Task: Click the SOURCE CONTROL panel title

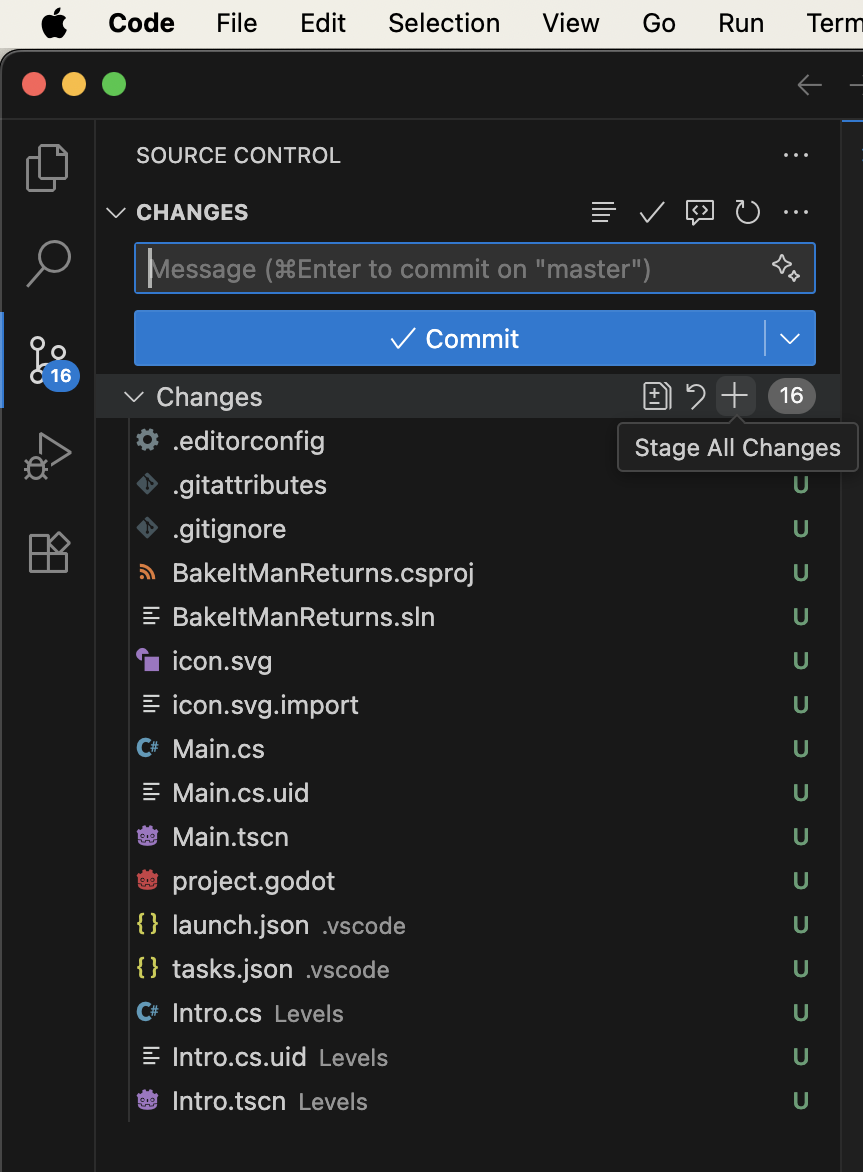Action: coord(238,155)
